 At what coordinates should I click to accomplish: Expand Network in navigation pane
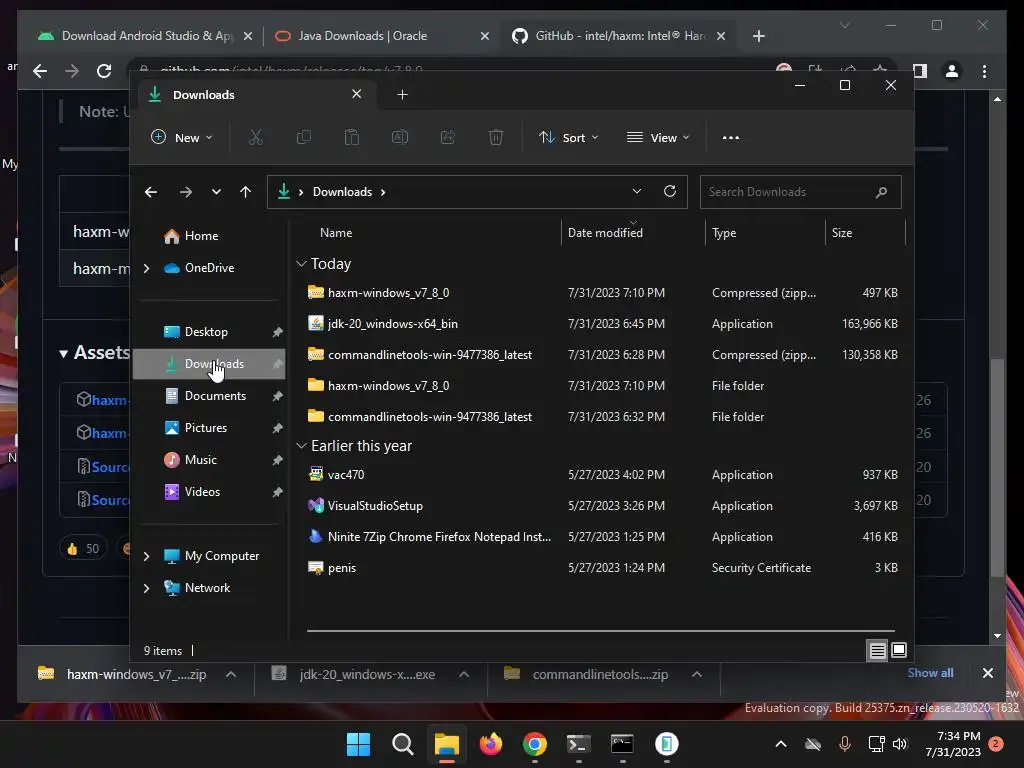point(146,588)
